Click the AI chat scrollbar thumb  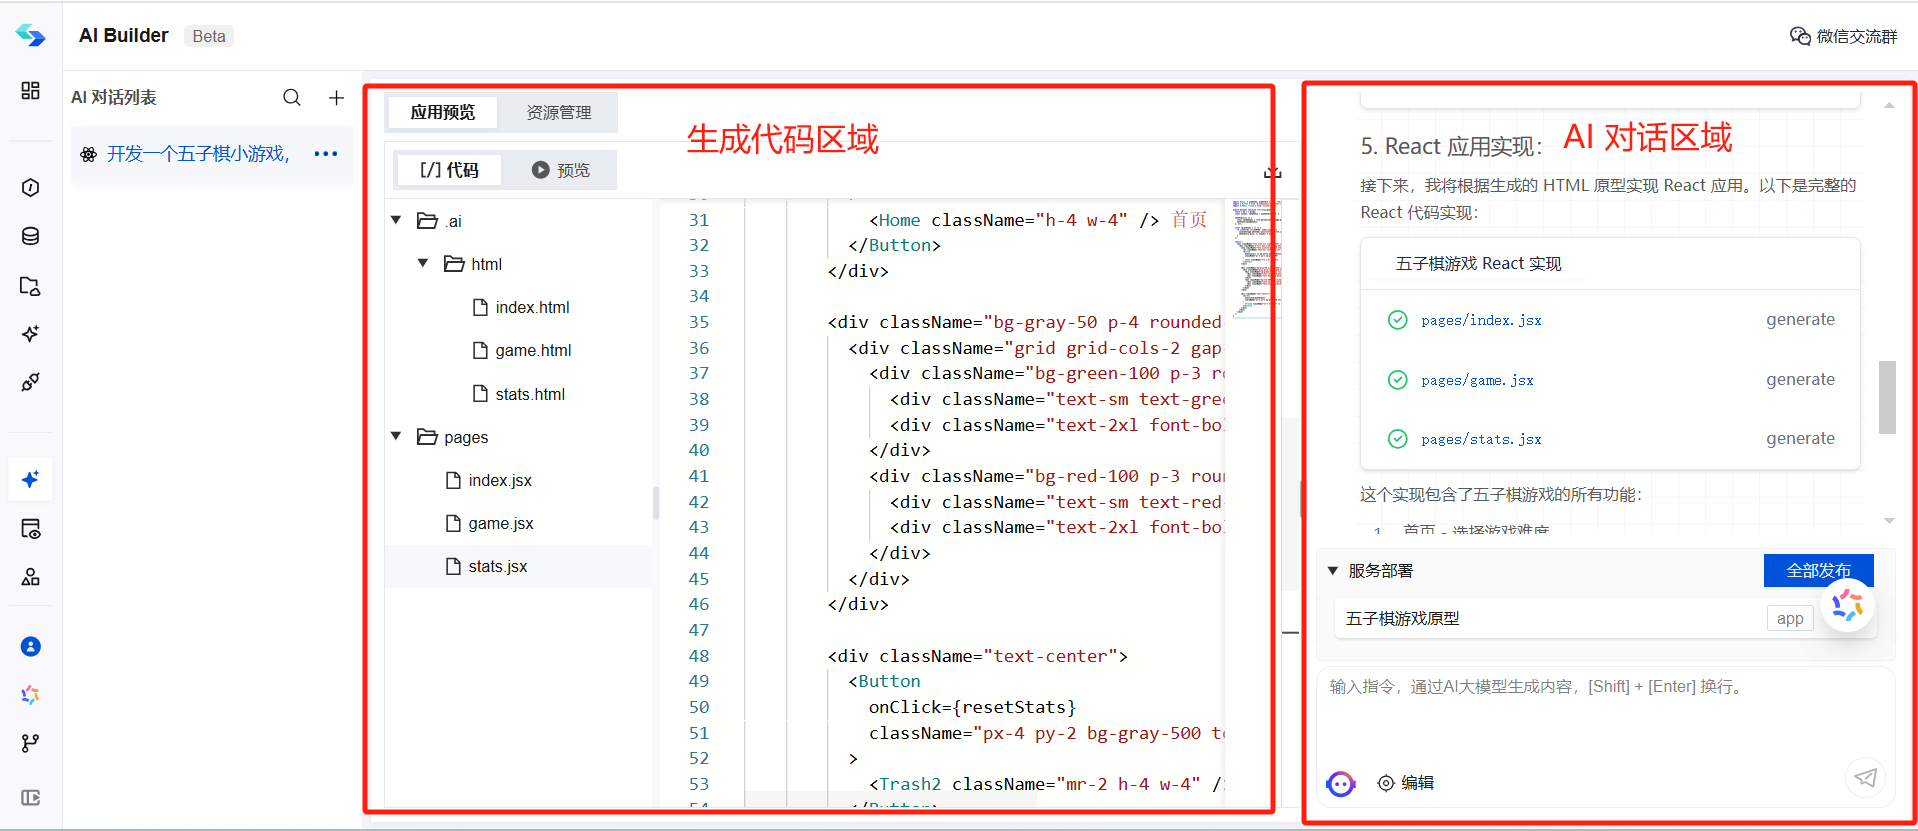click(1887, 397)
